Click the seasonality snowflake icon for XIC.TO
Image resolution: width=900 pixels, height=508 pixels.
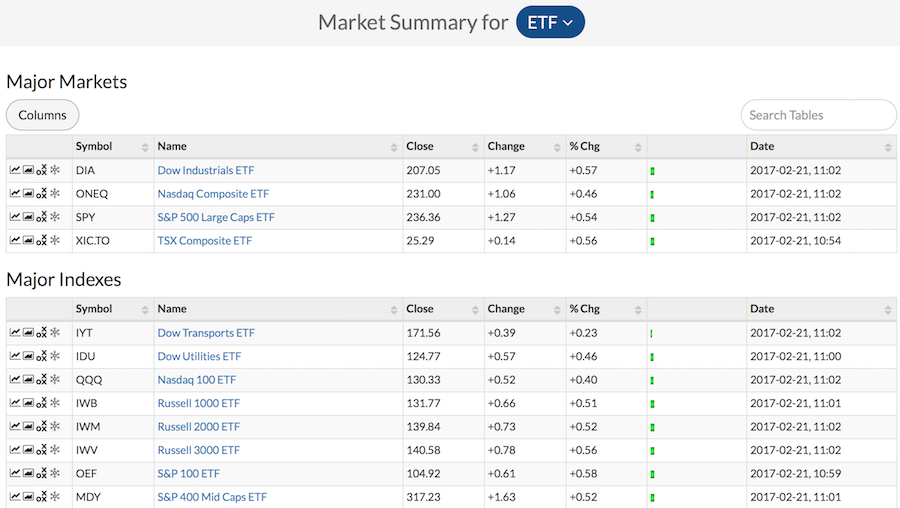(55, 241)
